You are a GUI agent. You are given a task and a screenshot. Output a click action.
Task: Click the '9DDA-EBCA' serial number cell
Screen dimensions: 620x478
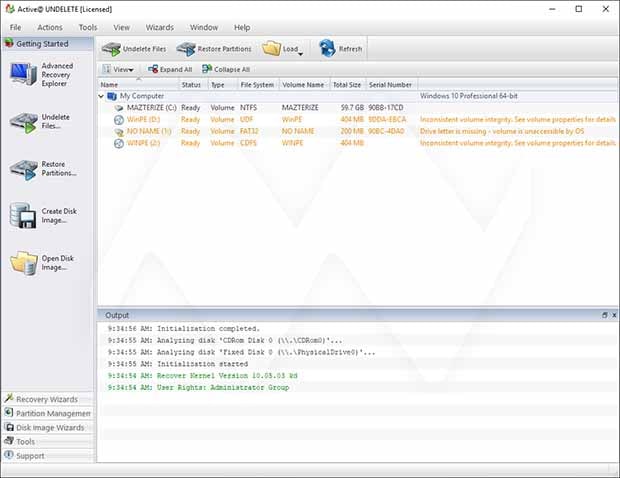(x=387, y=119)
